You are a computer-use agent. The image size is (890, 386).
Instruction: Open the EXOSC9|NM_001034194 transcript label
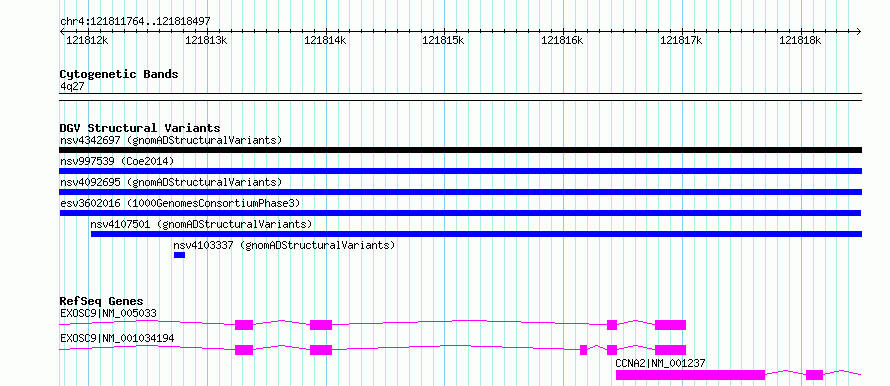tap(117, 338)
